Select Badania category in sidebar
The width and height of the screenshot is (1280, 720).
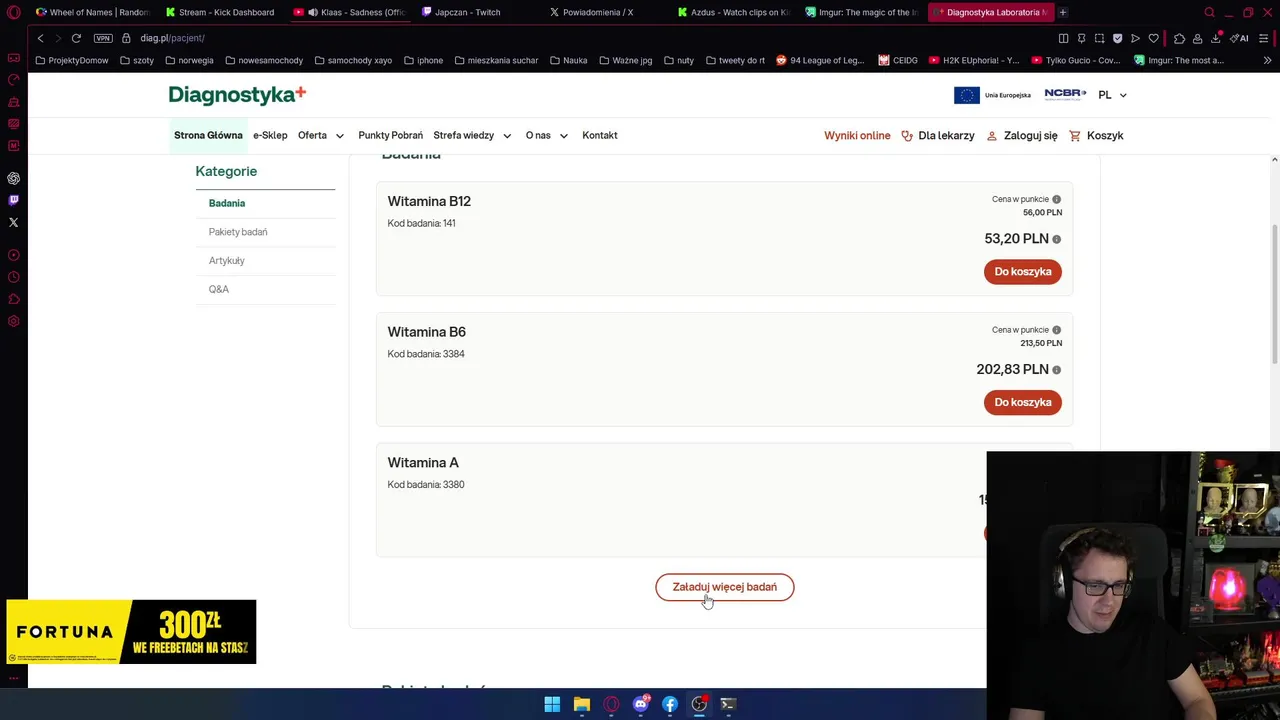click(227, 203)
